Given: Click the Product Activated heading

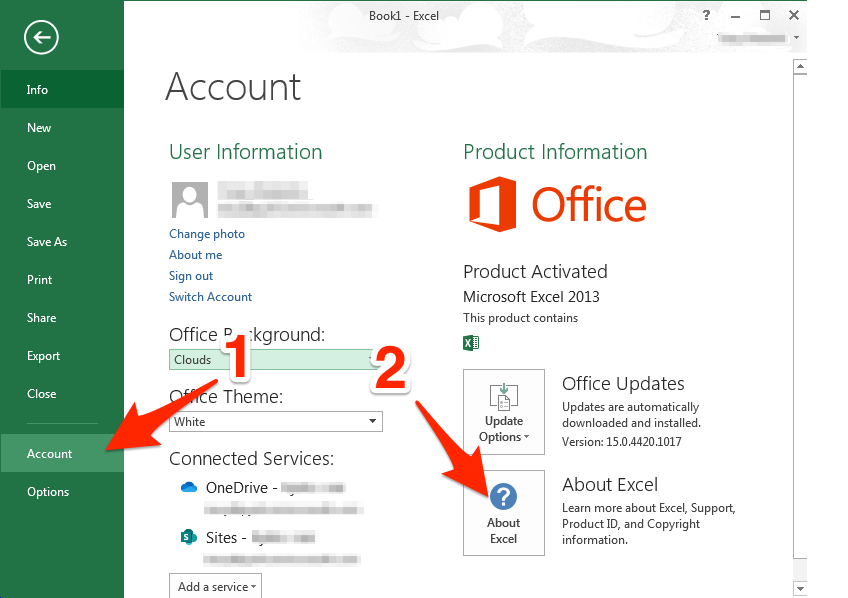Looking at the screenshot, I should (535, 271).
